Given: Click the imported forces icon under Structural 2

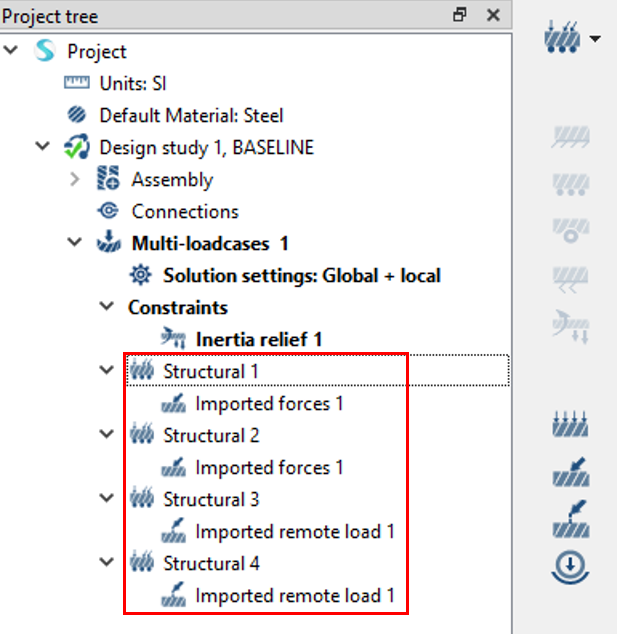Looking at the screenshot, I should point(172,468).
